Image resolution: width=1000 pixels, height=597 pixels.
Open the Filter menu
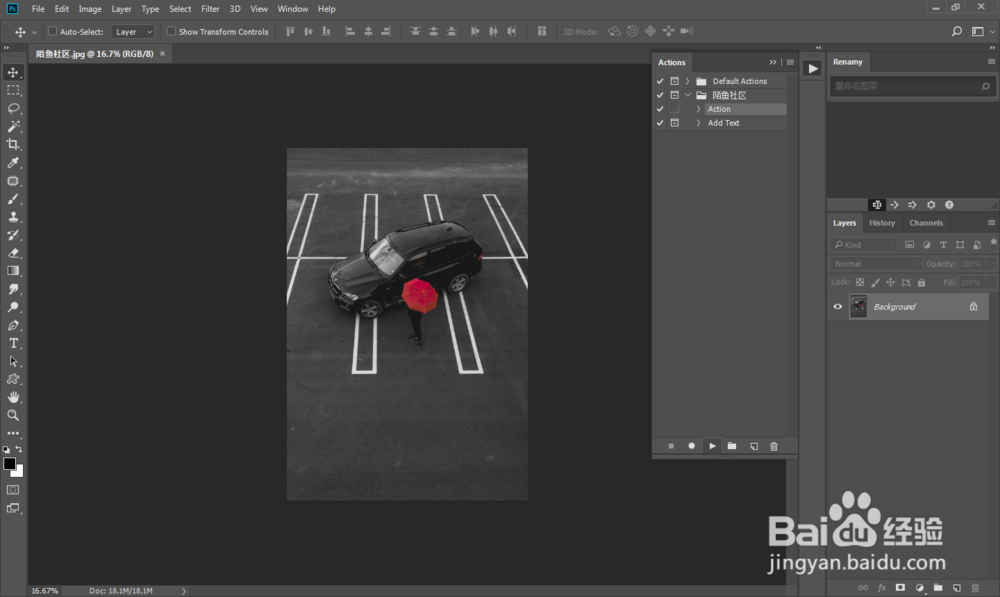point(210,9)
